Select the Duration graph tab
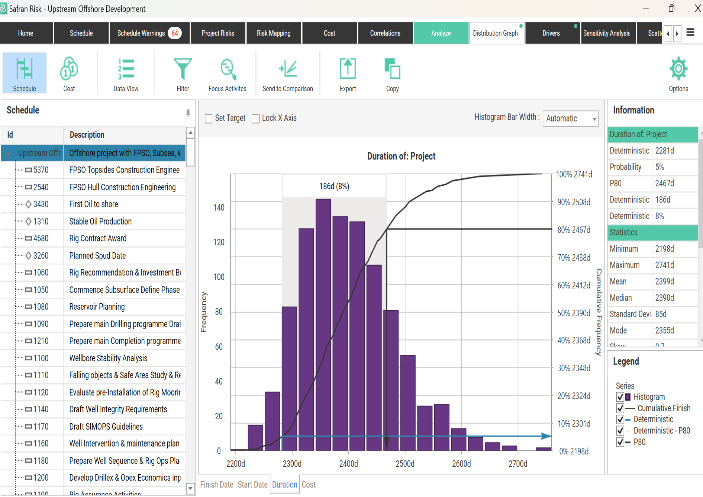 click(285, 484)
